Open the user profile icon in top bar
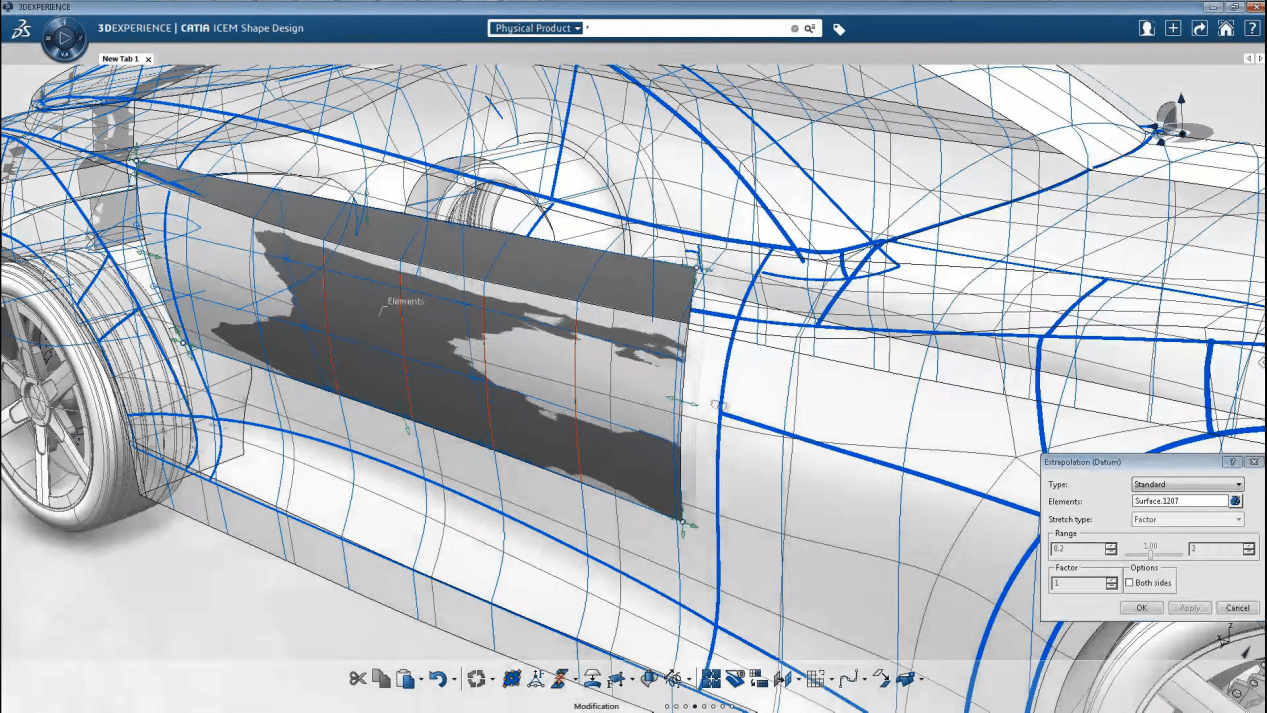The height and width of the screenshot is (713, 1267). (x=1147, y=29)
